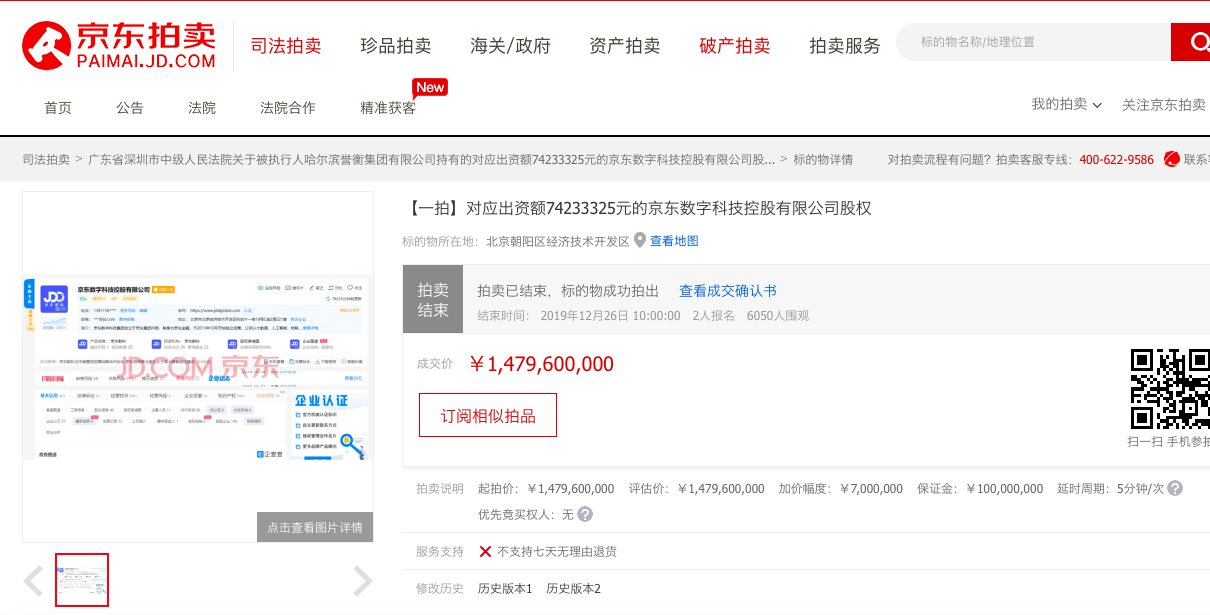The height and width of the screenshot is (615, 1210).
Task: Open the 破产拍卖 tab
Action: (735, 45)
